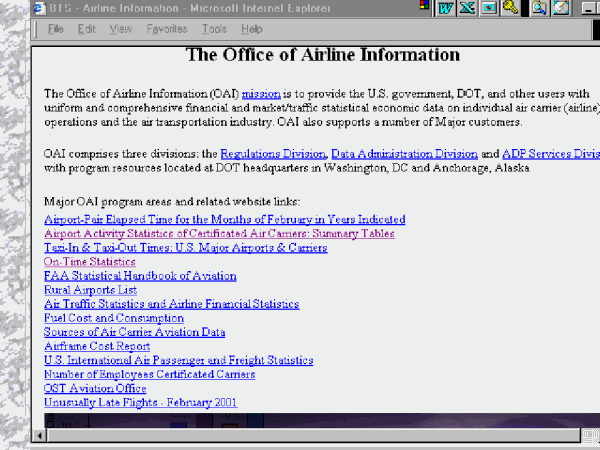Launch Microsoft Word from the Office shortcut bar
600x450 pixels.
click(x=446, y=9)
